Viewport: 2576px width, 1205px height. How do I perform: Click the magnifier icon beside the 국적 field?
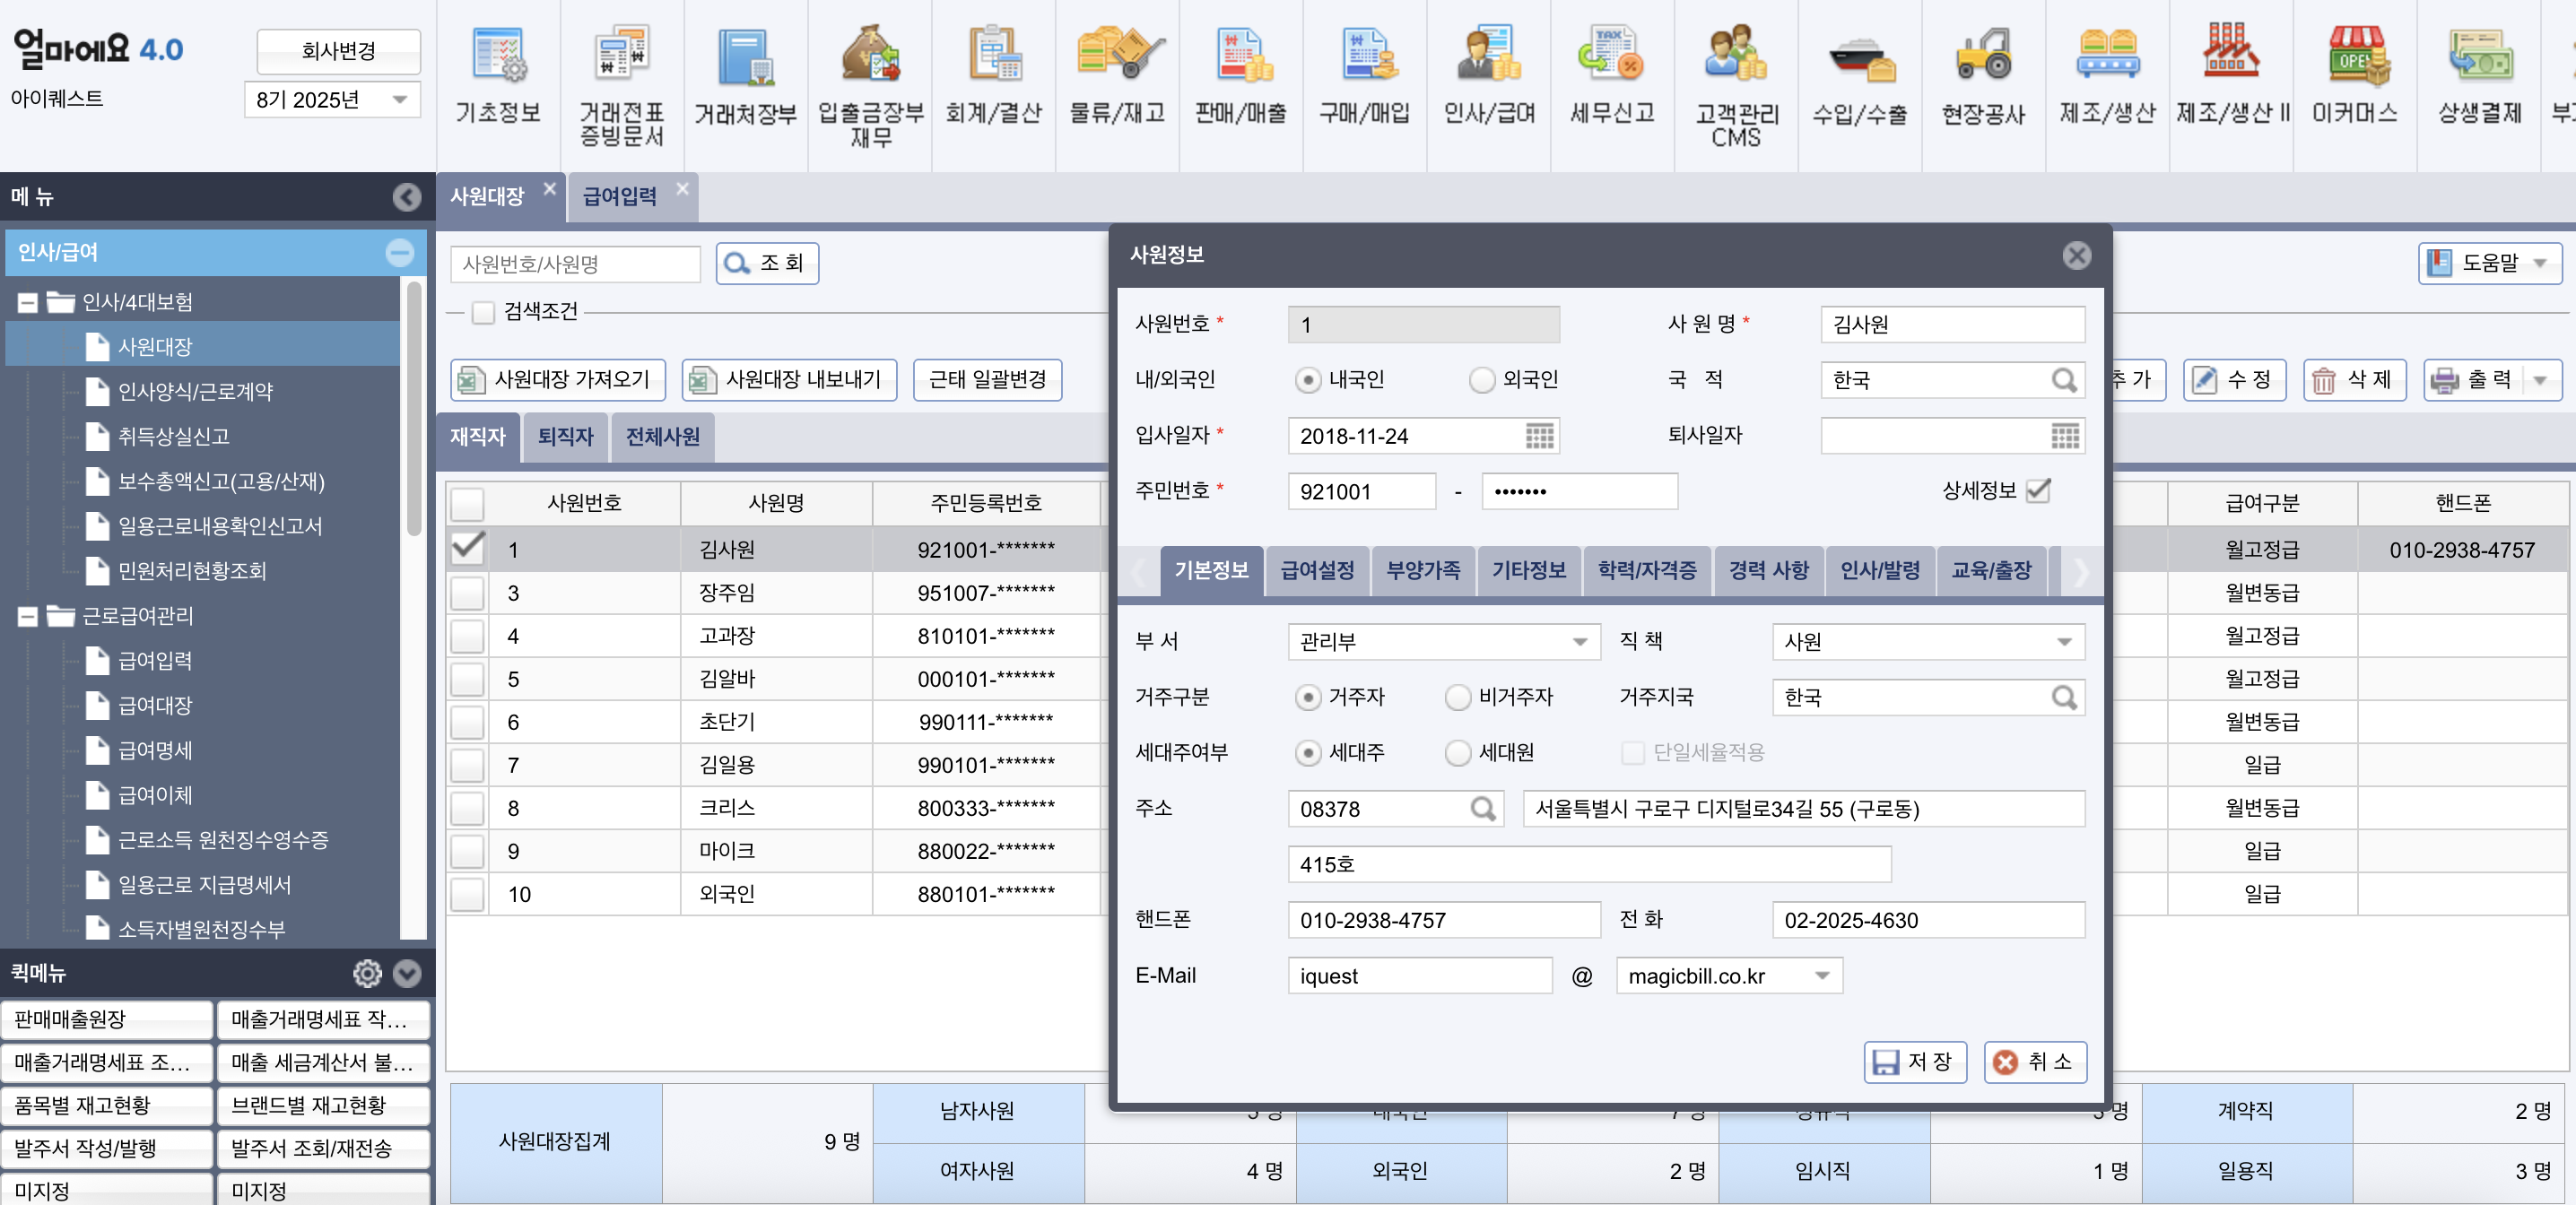tap(2065, 380)
